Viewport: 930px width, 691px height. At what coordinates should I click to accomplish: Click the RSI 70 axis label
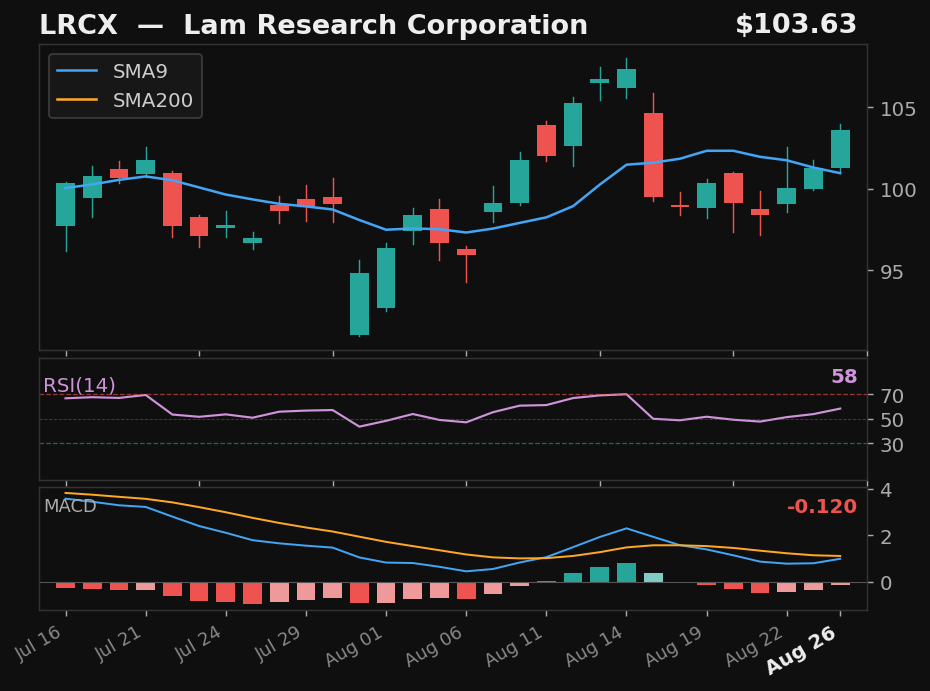click(892, 396)
